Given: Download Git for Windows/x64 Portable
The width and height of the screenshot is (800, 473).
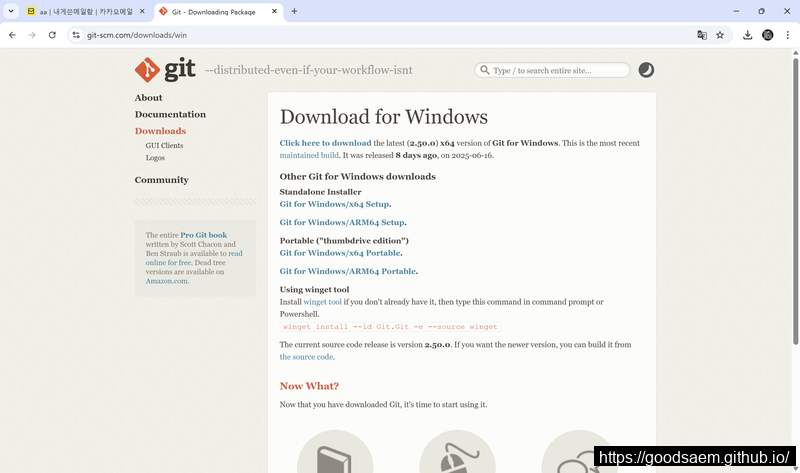Looking at the screenshot, I should [x=340, y=253].
